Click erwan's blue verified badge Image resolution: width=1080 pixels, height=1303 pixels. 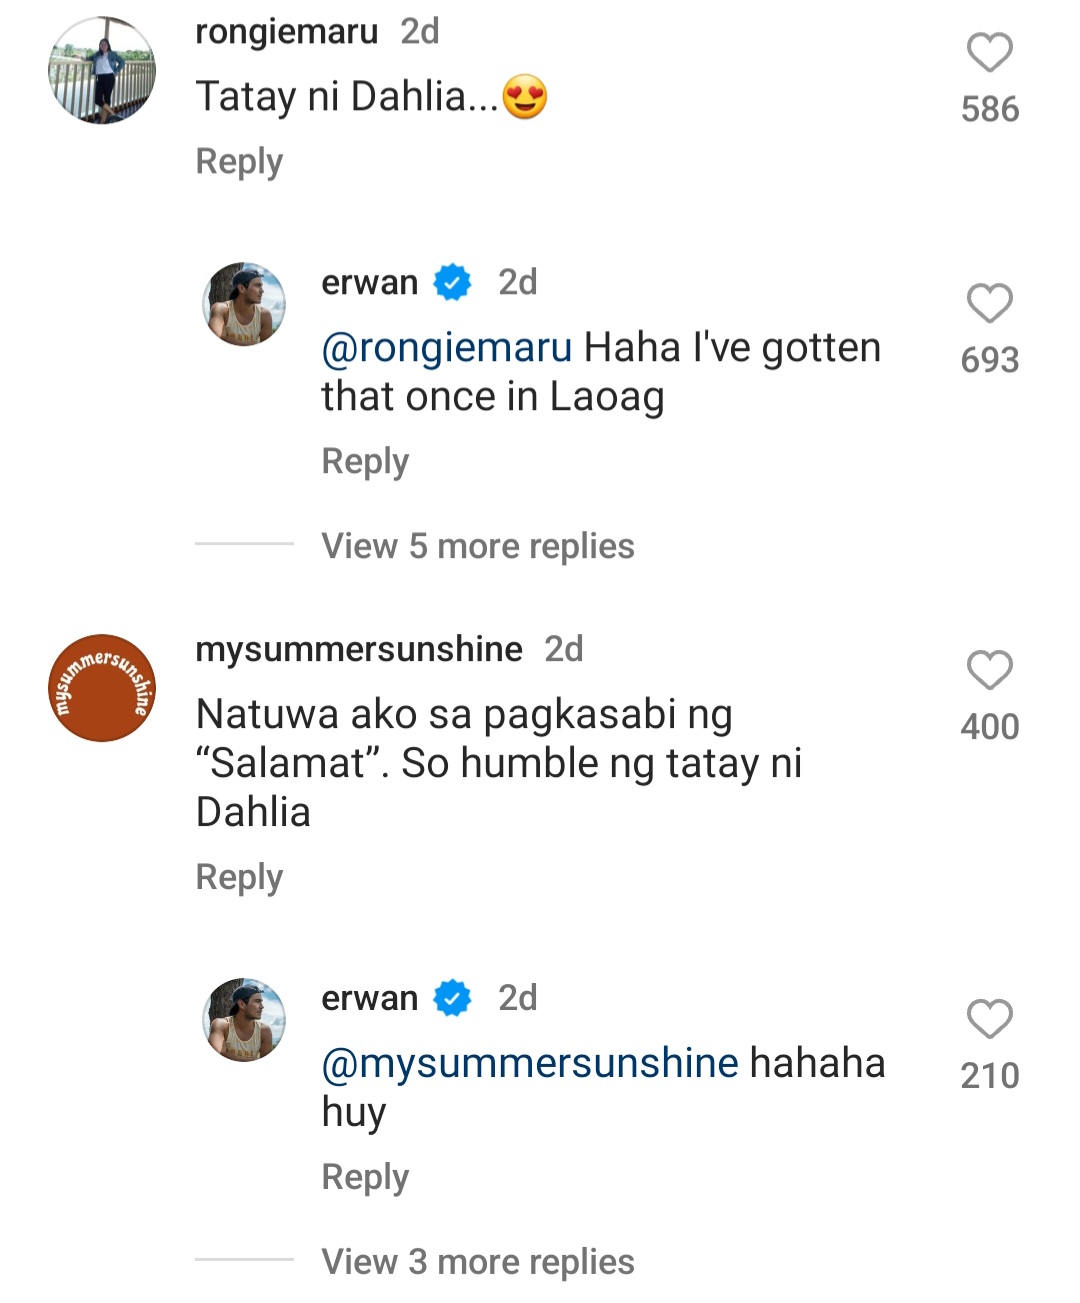(451, 281)
